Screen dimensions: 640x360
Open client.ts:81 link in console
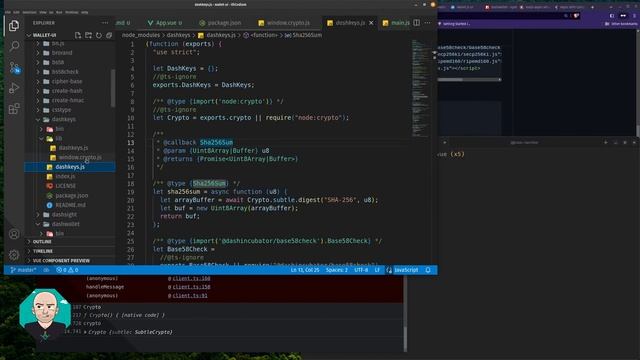point(190,296)
